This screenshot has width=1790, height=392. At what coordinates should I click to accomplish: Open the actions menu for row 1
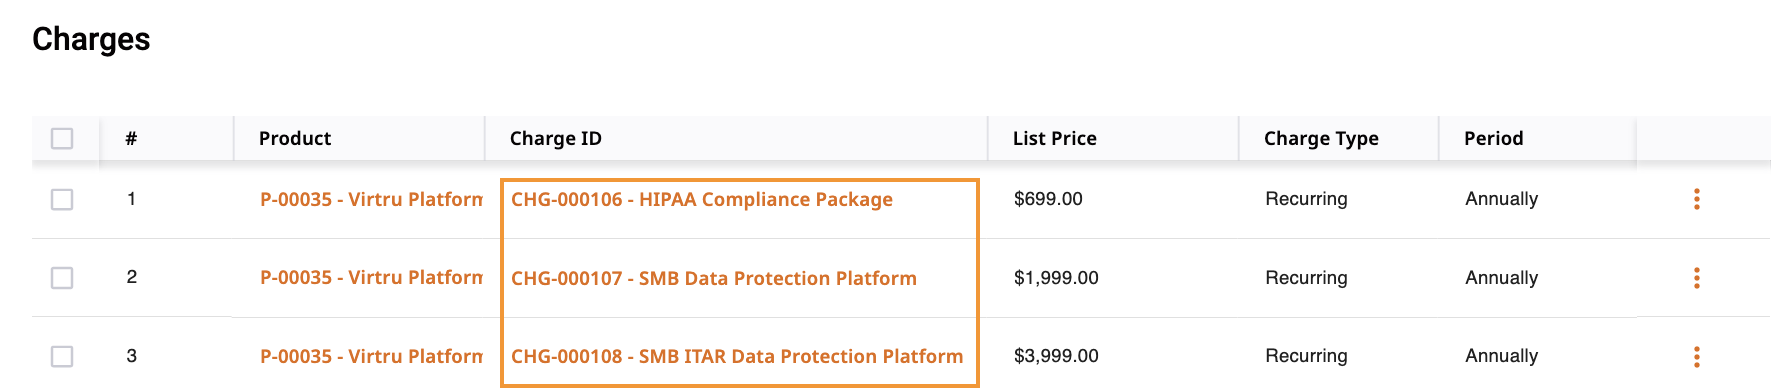[x=1696, y=199]
